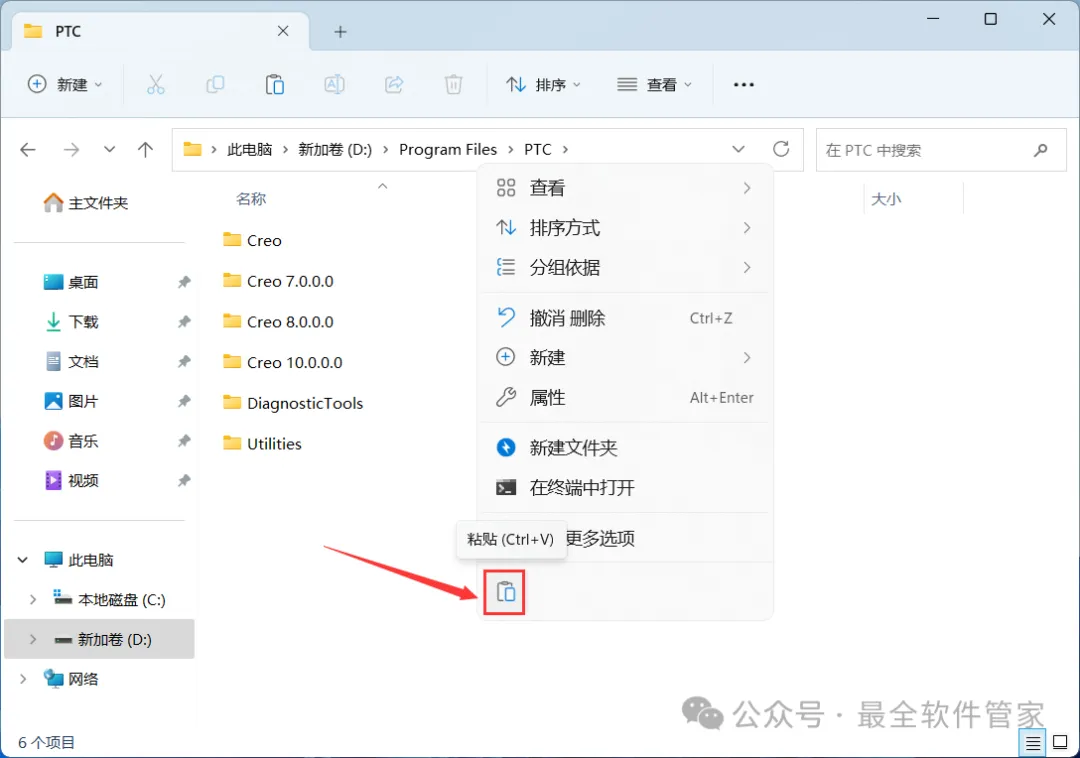1080x758 pixels.
Task: Open the 查看 view dropdown in toolbar
Action: pyautogui.click(x=654, y=85)
